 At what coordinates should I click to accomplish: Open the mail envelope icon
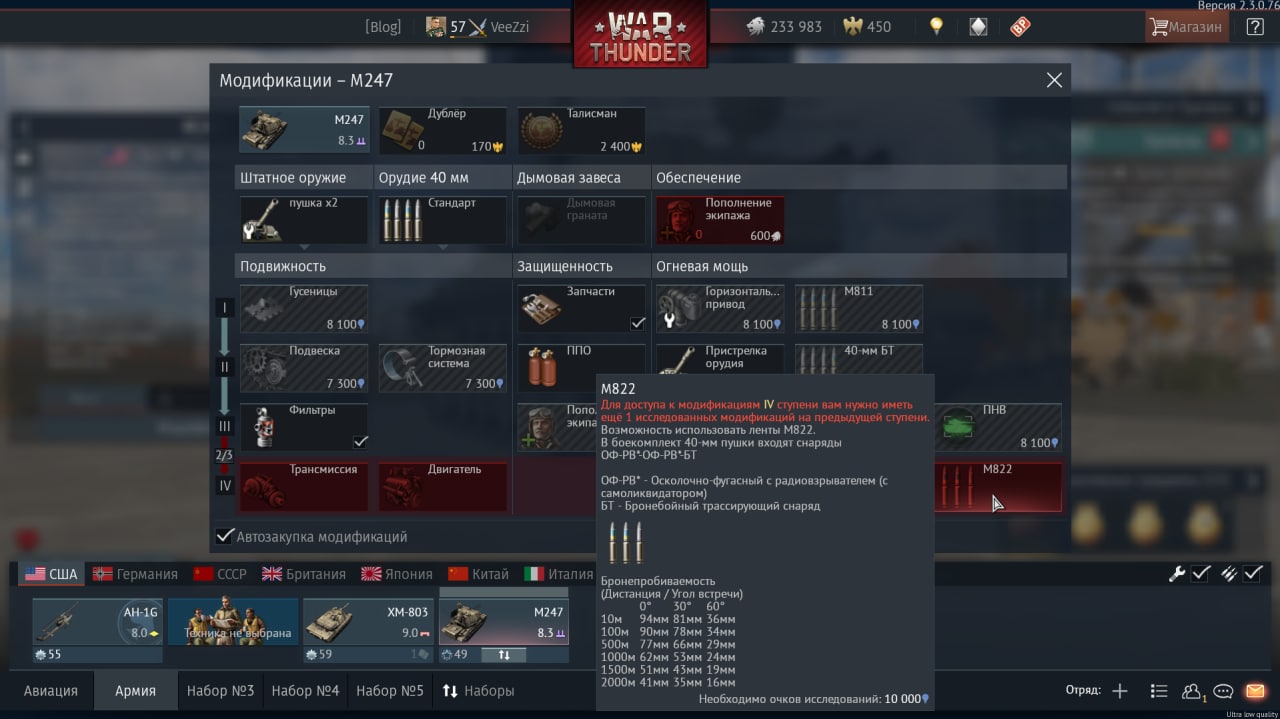1255,691
